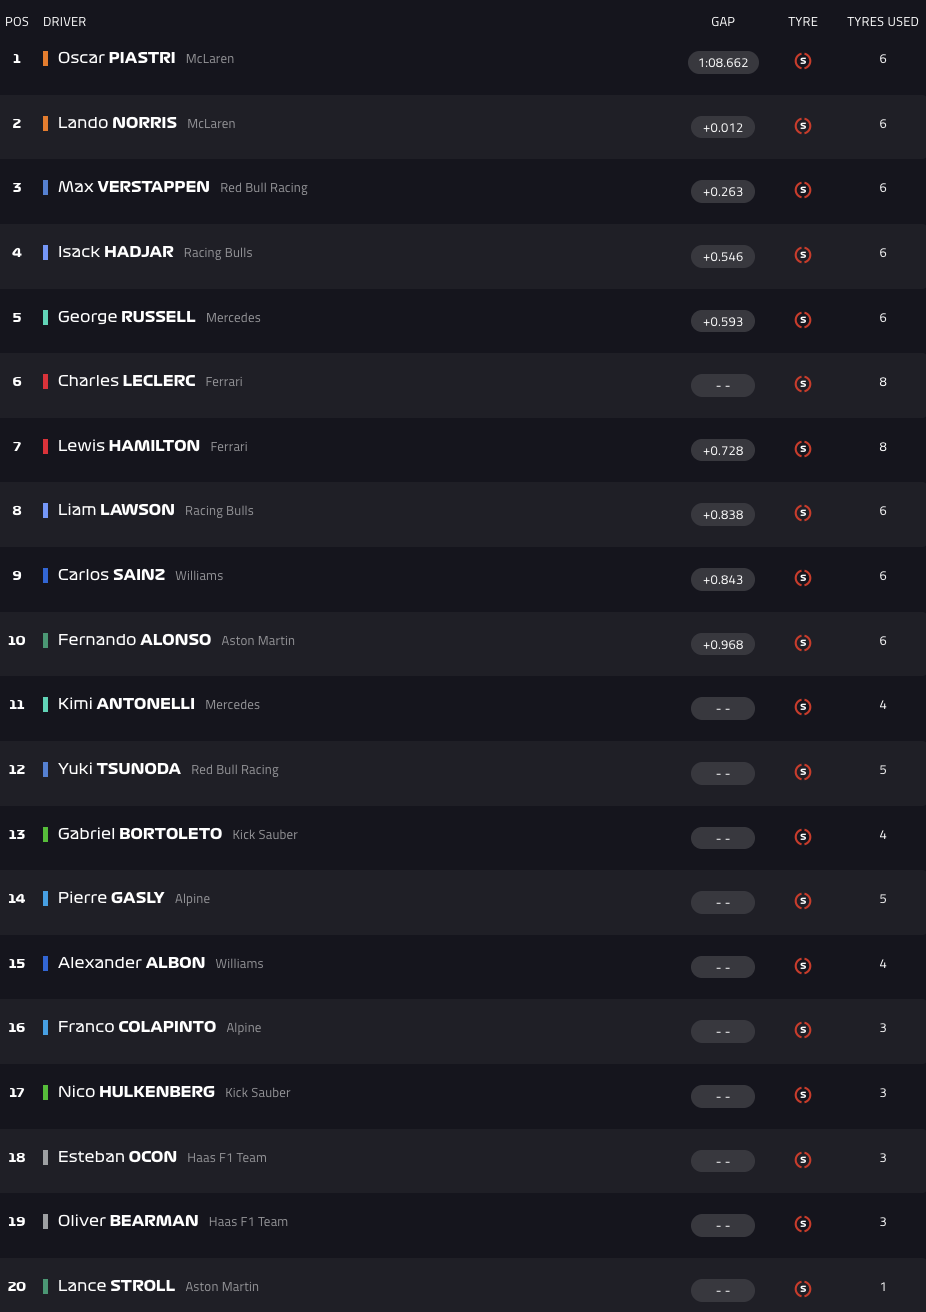Click the soft tyre icon for Oscar Piastri
The image size is (926, 1312).
pyautogui.click(x=802, y=61)
